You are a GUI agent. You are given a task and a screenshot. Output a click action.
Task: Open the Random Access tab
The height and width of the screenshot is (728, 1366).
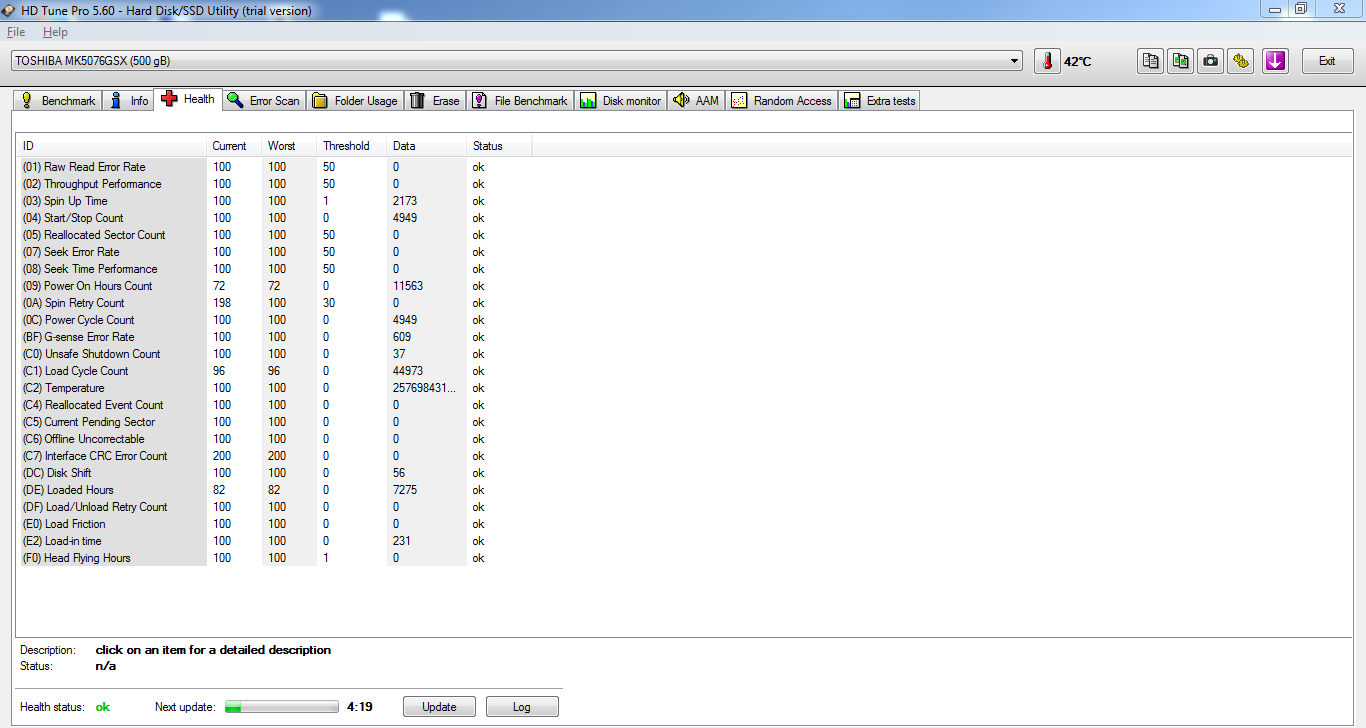click(781, 101)
